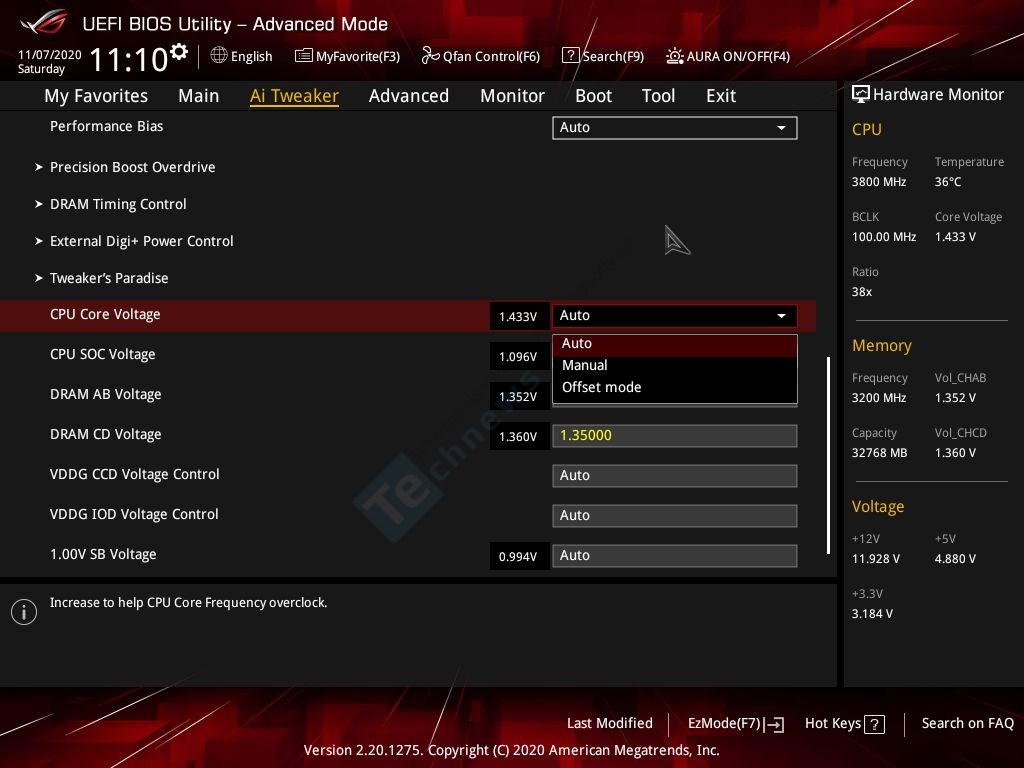Open the Performance Bias dropdown
Screen dimensions: 1024x768
click(675, 128)
